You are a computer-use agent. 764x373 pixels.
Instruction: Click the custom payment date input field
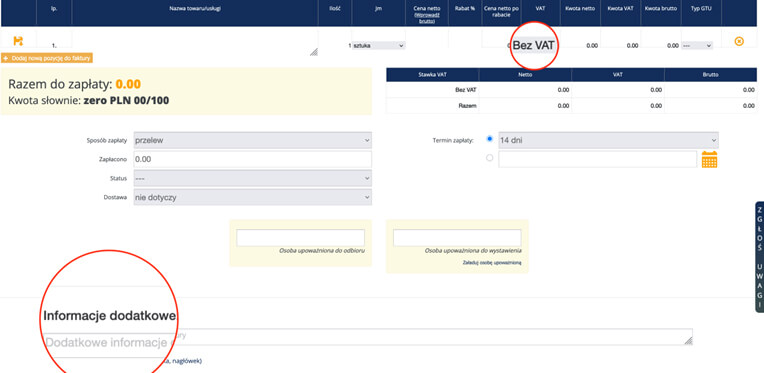click(597, 159)
